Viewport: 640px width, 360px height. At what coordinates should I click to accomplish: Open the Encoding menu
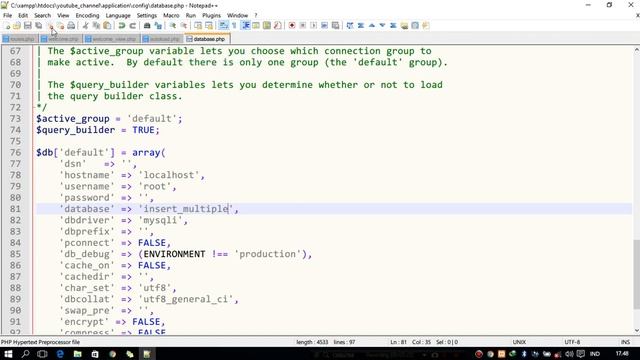point(87,16)
